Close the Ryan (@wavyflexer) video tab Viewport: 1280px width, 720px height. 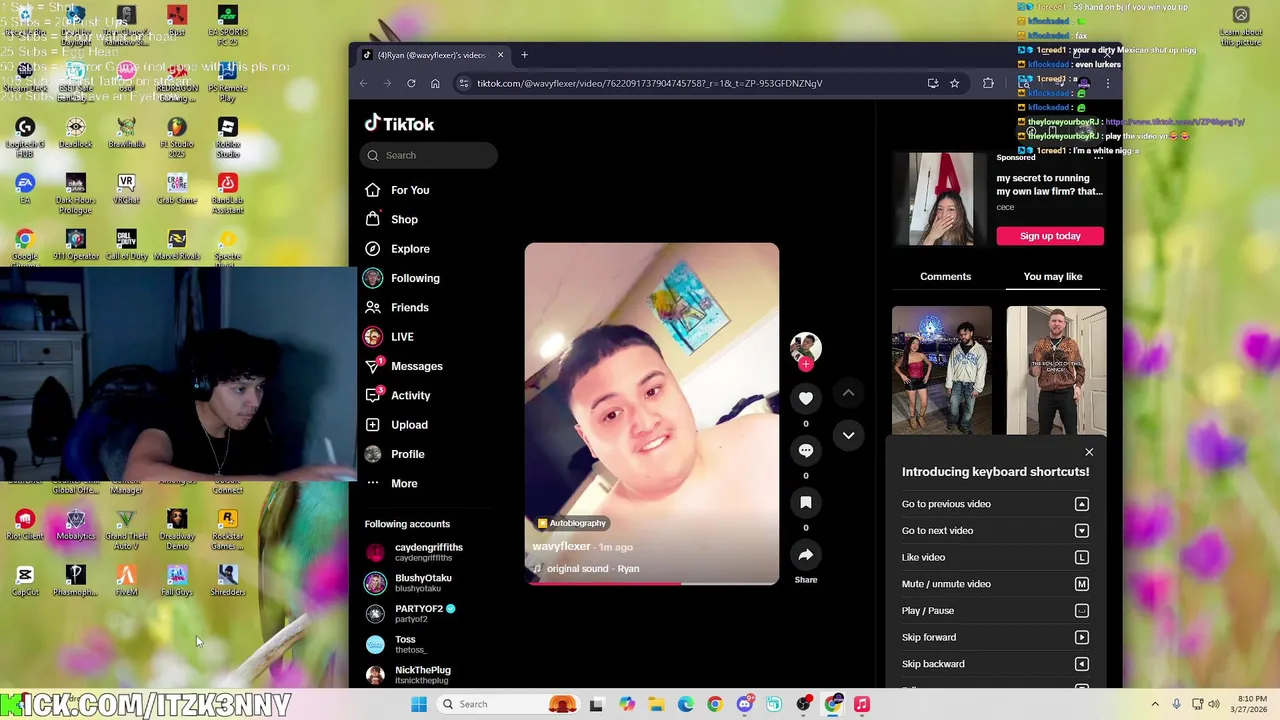pyautogui.click(x=500, y=55)
